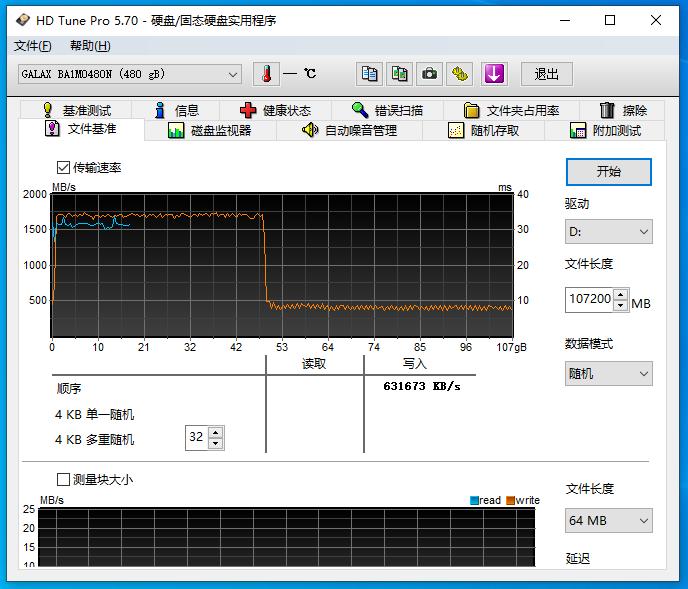Click the 写入 write column header
Screen dimensions: 688x589
pos(415,363)
